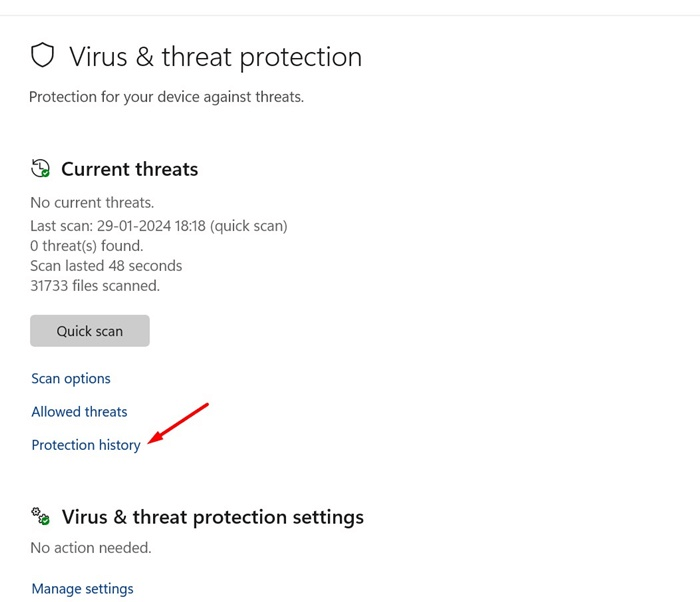Screen dimensions: 700x602
Task: Click the shield icon beside the page title
Action: (x=42, y=56)
